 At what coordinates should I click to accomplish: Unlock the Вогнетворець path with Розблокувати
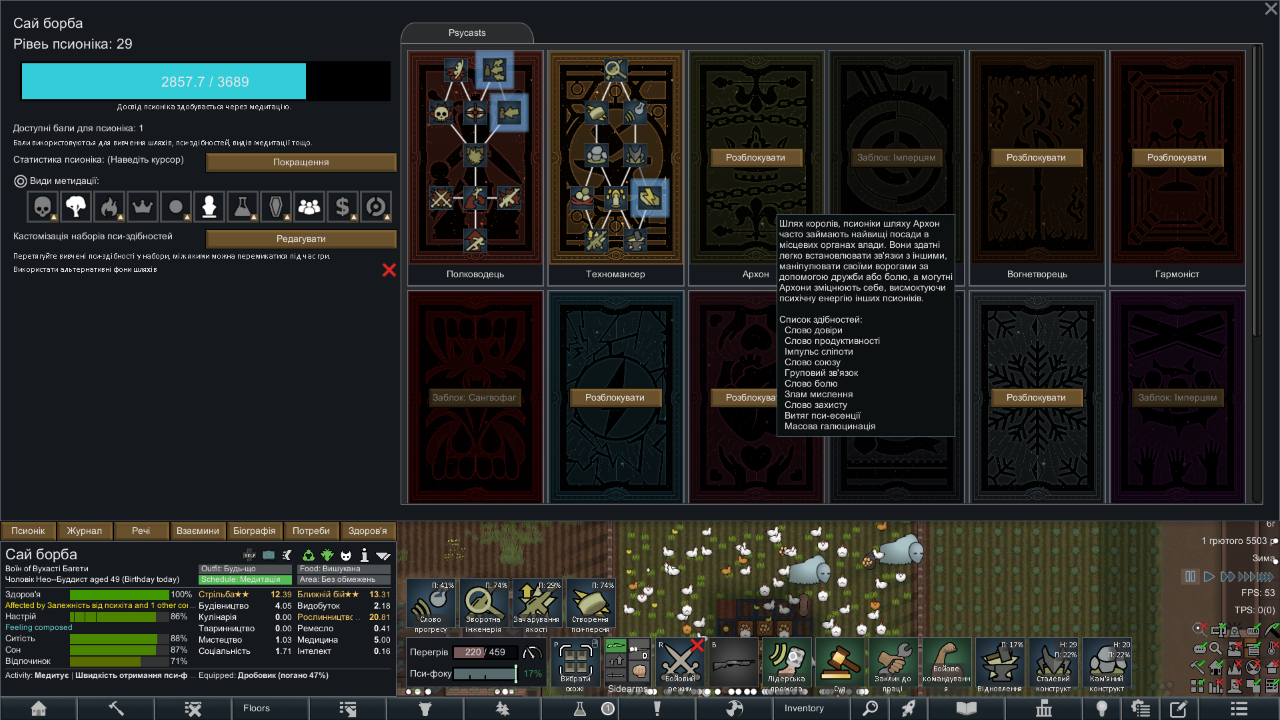coord(1036,158)
